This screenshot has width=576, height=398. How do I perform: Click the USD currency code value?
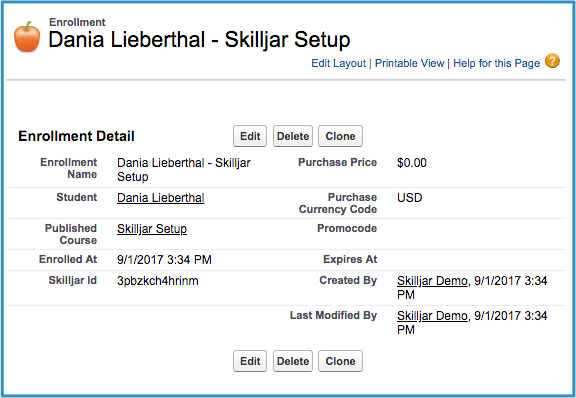tap(410, 198)
